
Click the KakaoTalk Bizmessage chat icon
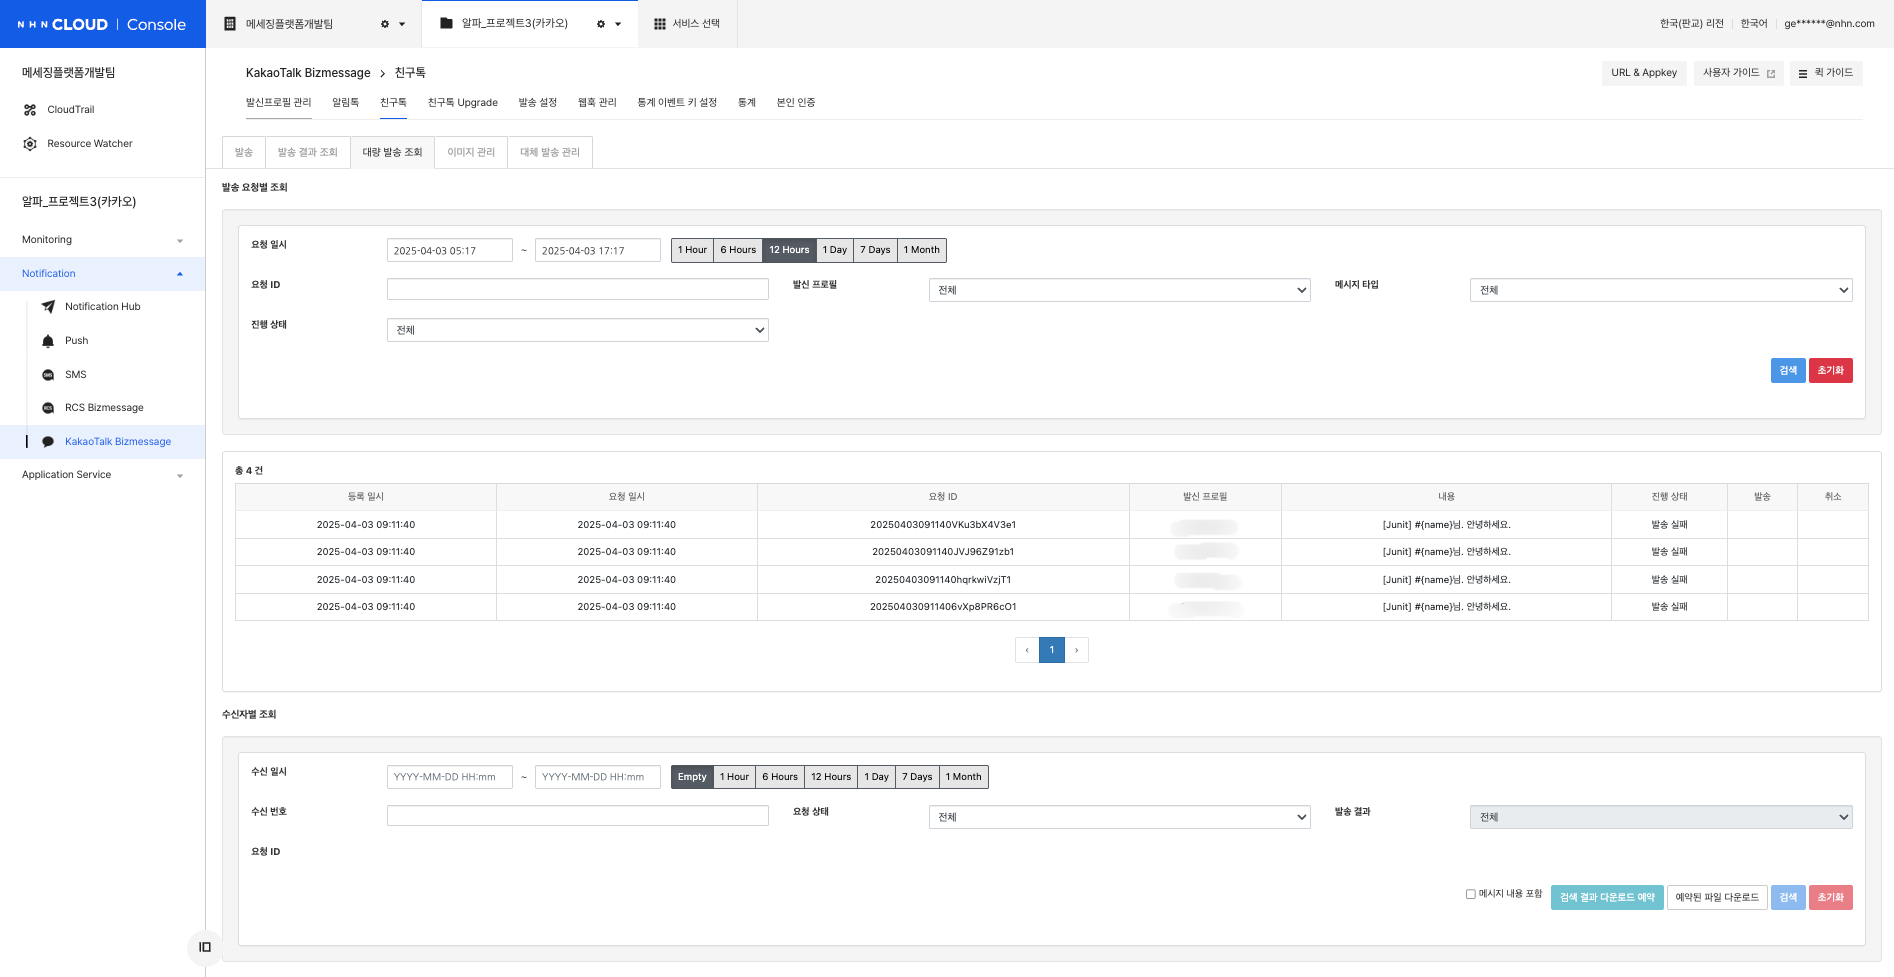(48, 442)
